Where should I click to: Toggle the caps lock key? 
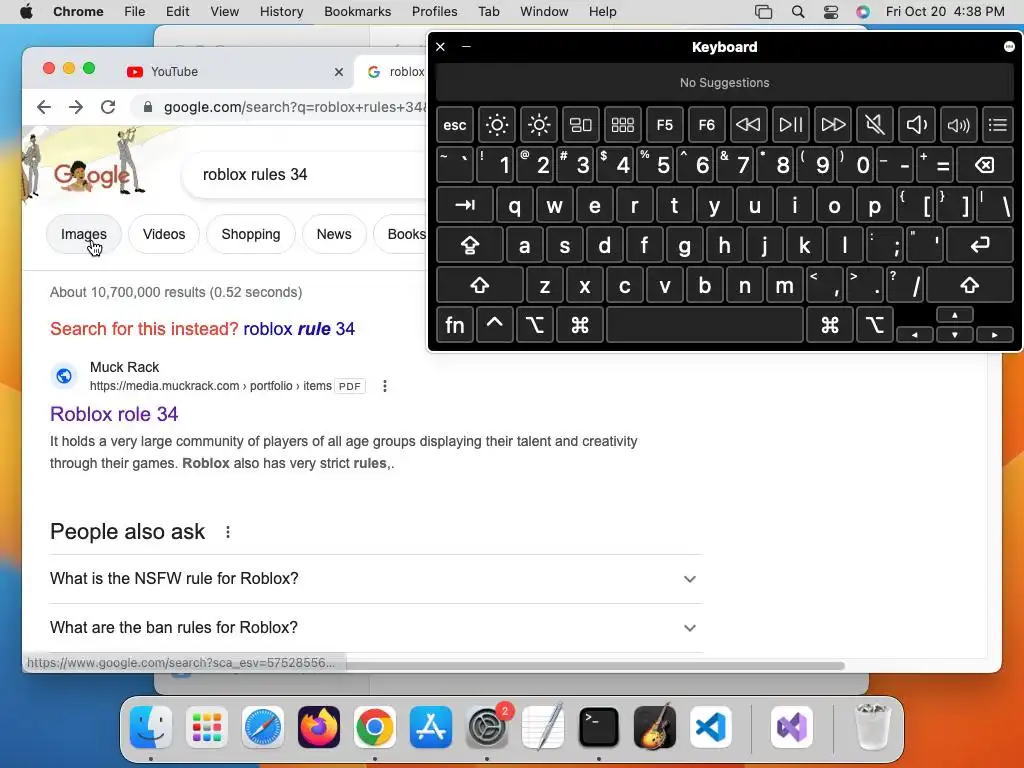click(x=470, y=246)
